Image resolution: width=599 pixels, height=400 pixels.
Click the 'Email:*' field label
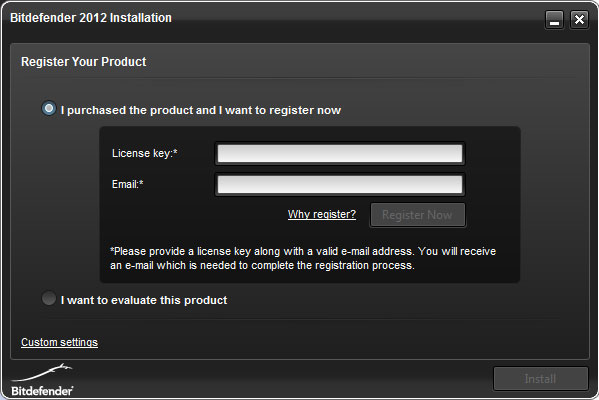(128, 184)
